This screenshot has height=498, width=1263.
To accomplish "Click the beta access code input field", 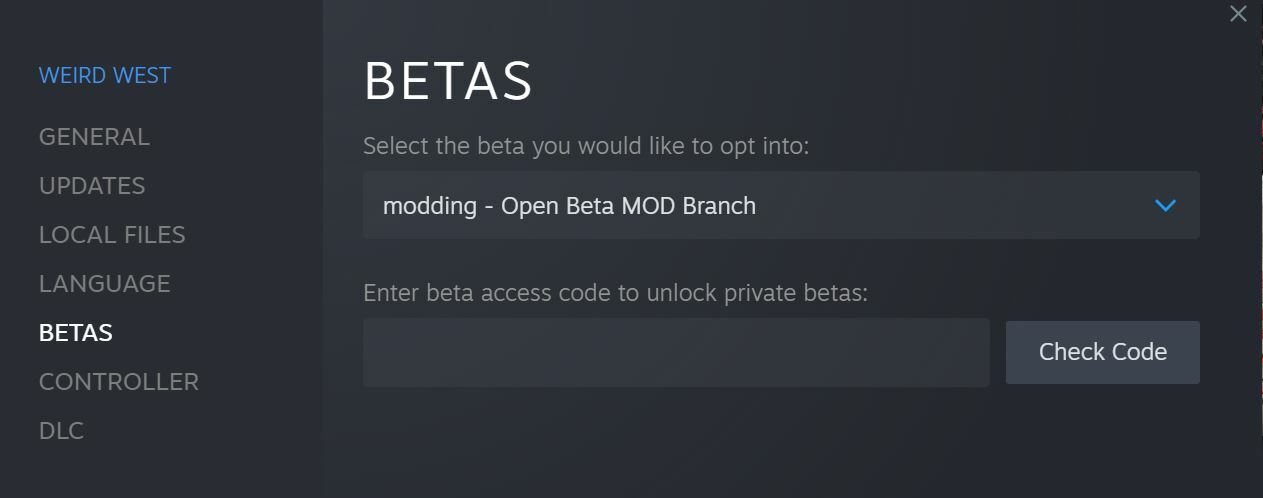I will coord(676,352).
